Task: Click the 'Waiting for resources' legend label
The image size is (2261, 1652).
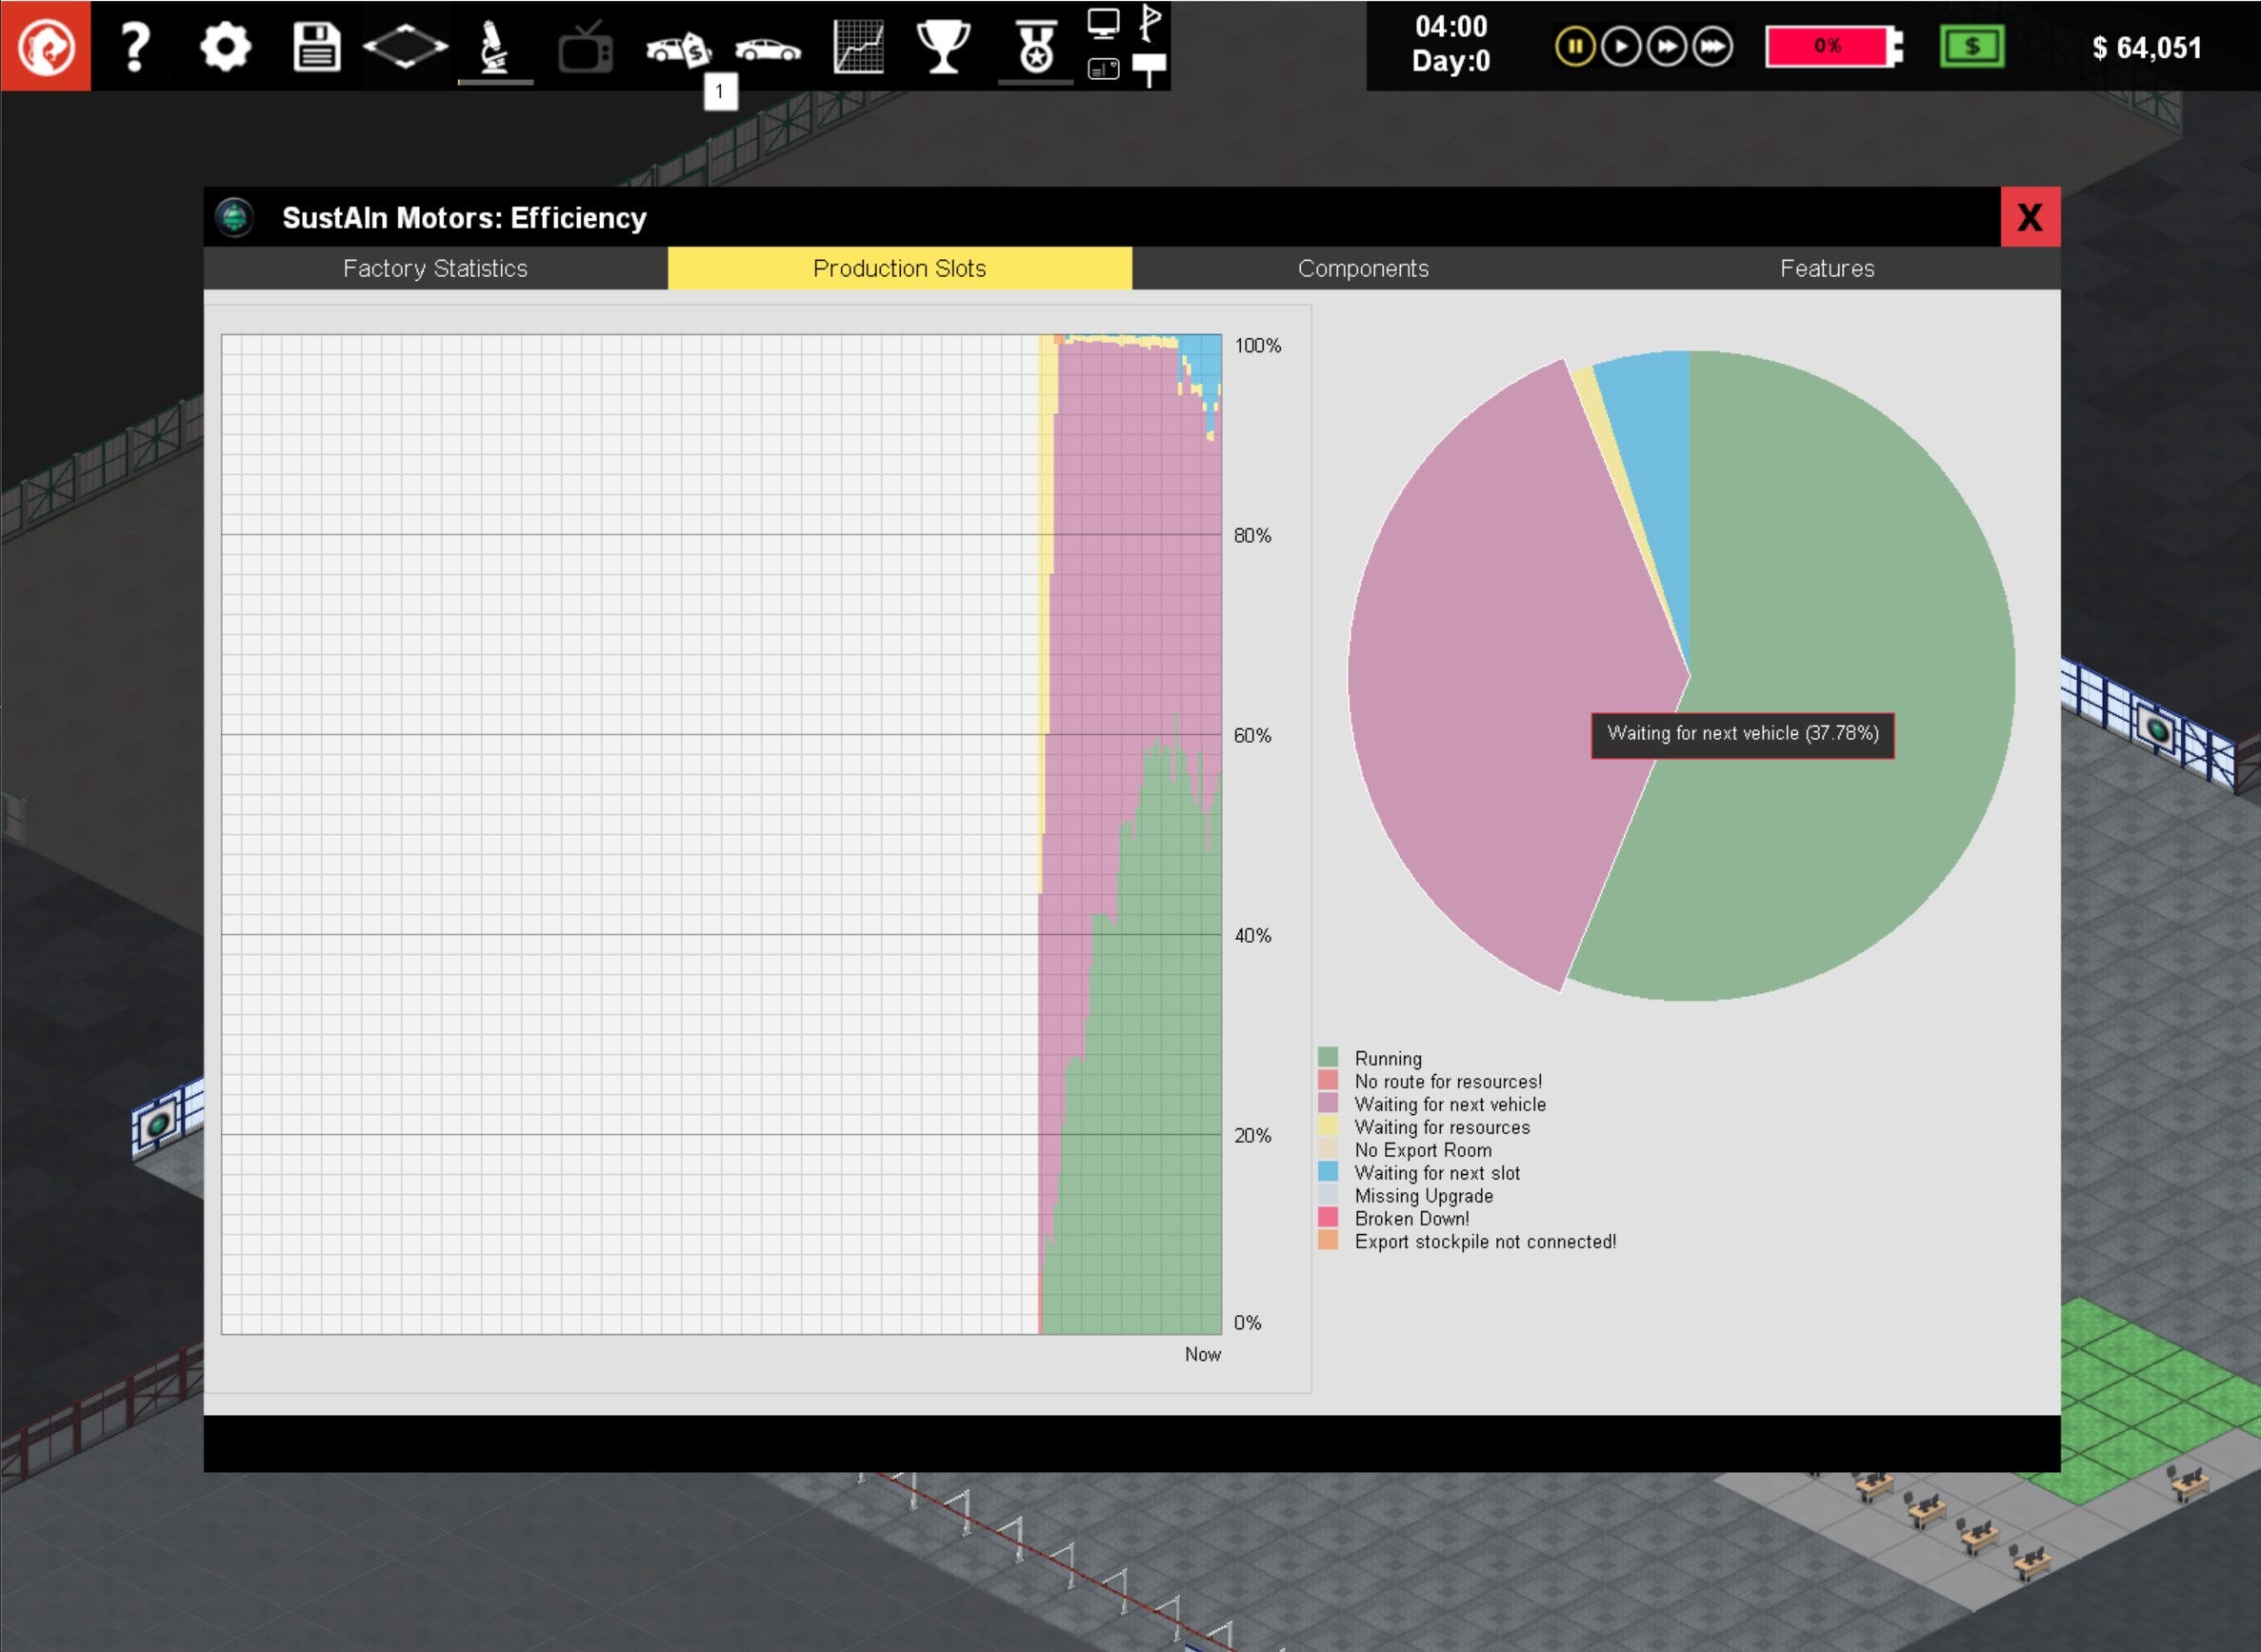Action: click(1442, 1127)
